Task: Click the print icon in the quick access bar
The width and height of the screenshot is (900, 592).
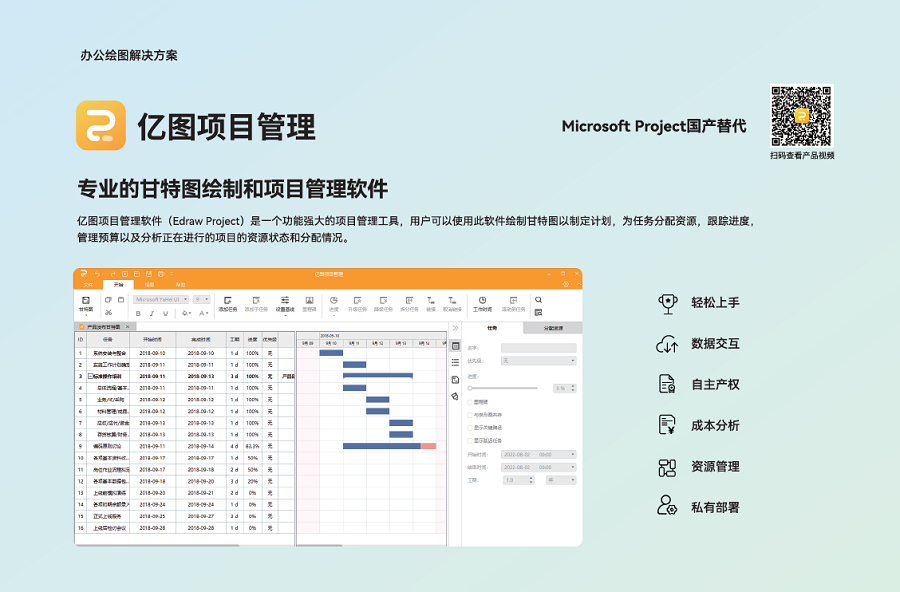Action: [161, 274]
